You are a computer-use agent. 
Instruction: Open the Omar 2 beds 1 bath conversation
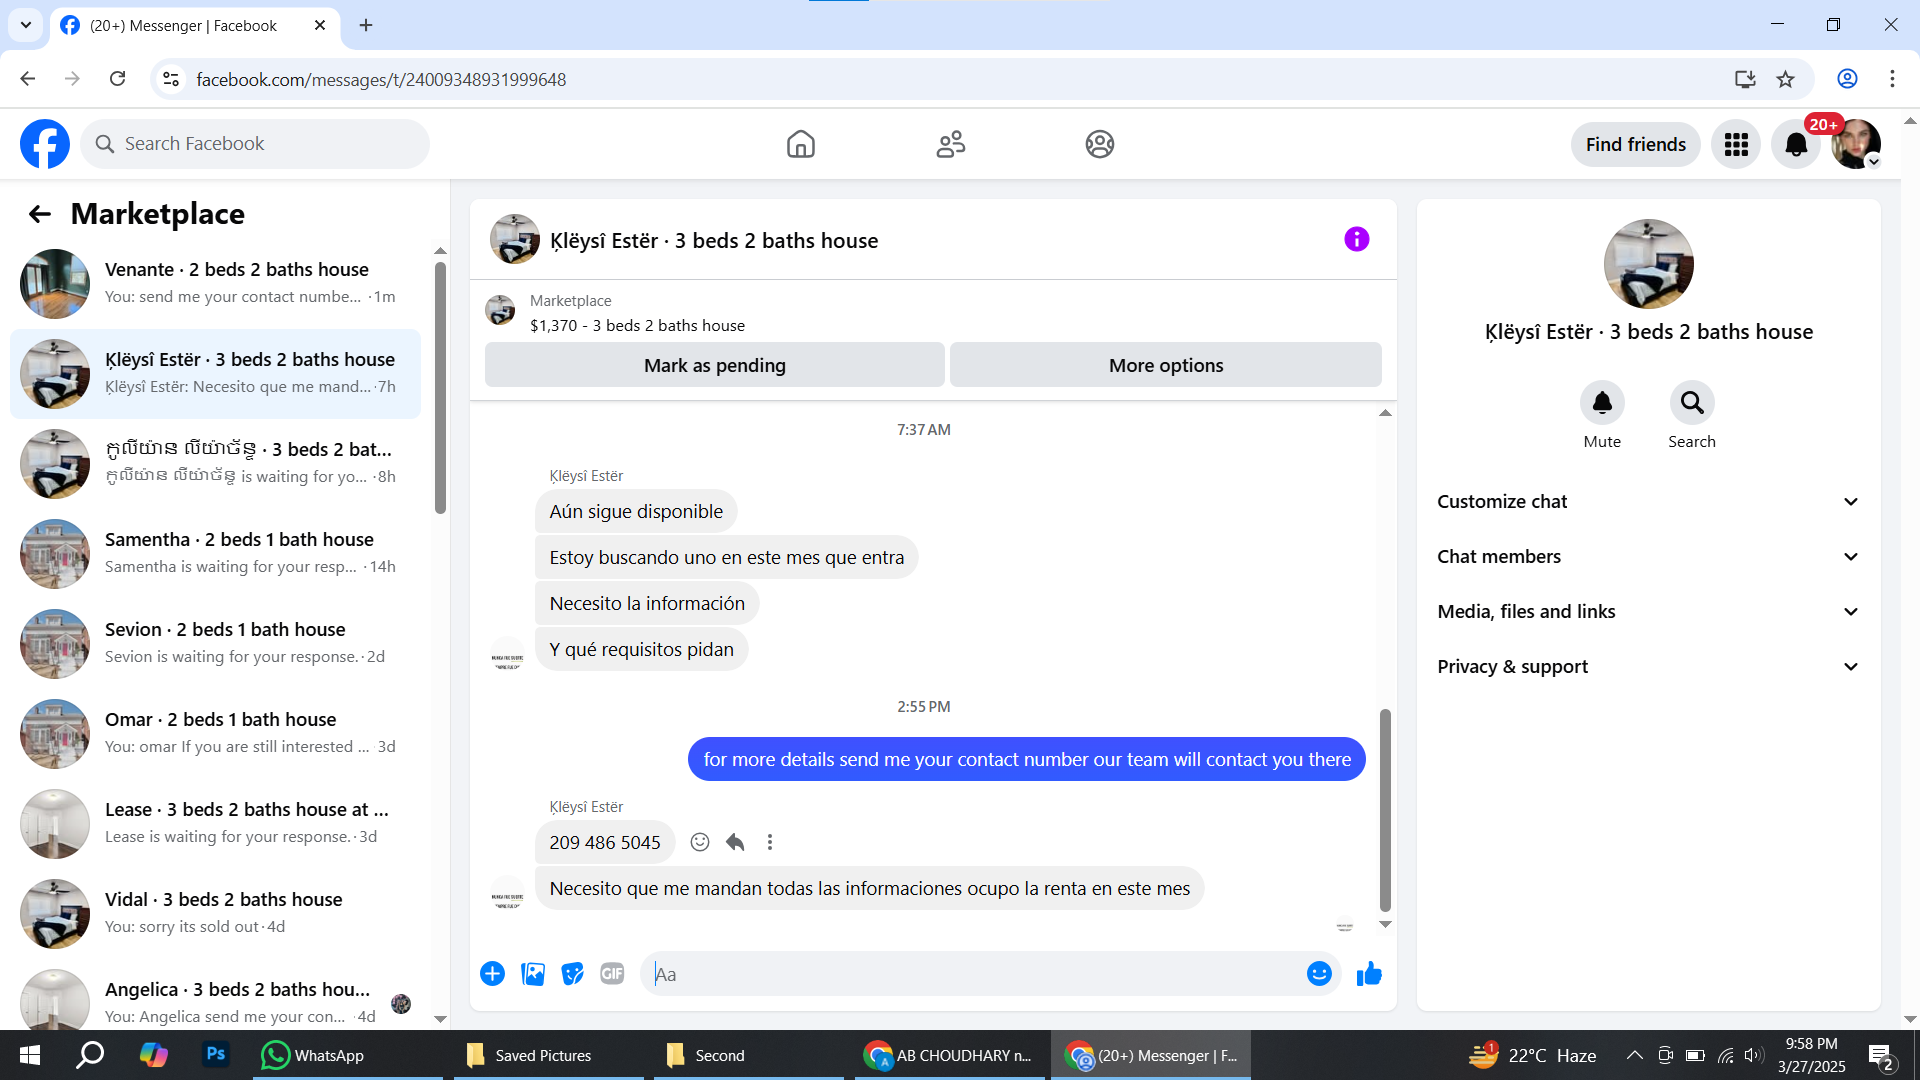215,734
